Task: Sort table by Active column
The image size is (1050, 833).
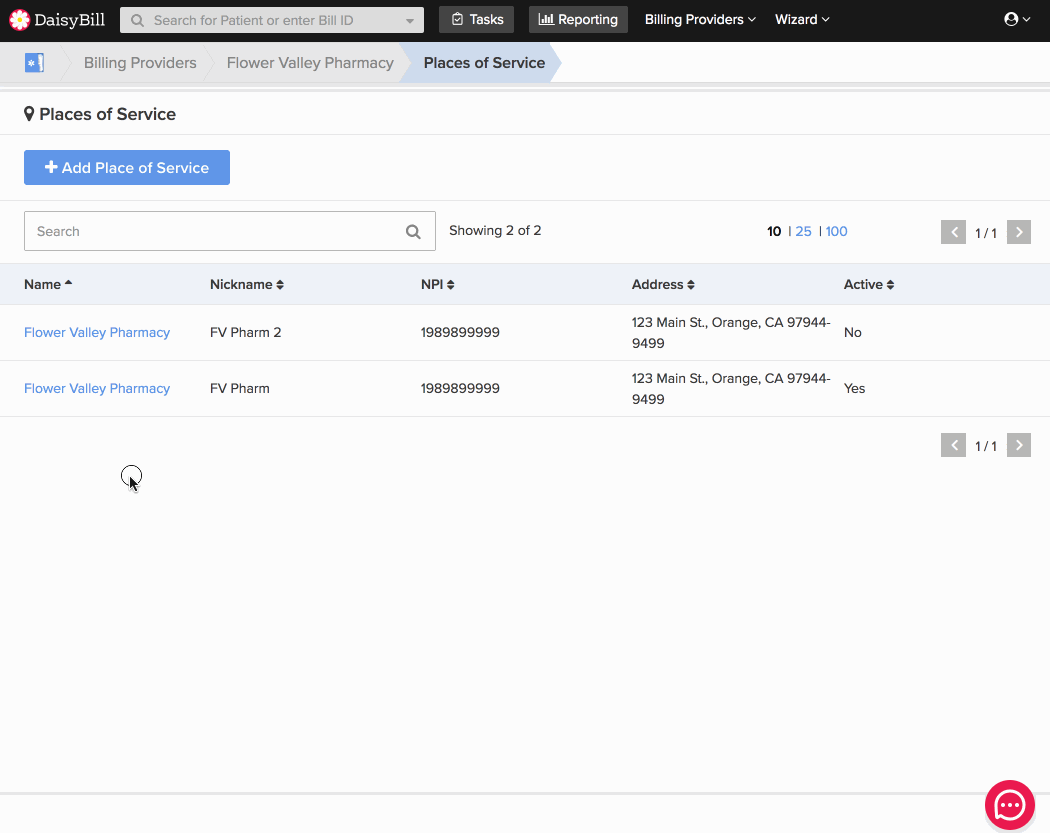Action: (869, 285)
